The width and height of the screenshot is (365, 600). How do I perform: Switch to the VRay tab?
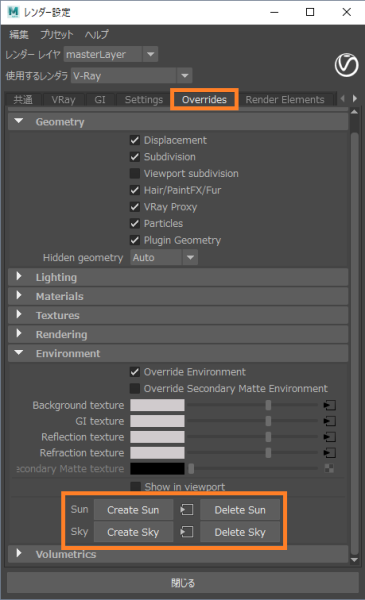pyautogui.click(x=64, y=100)
